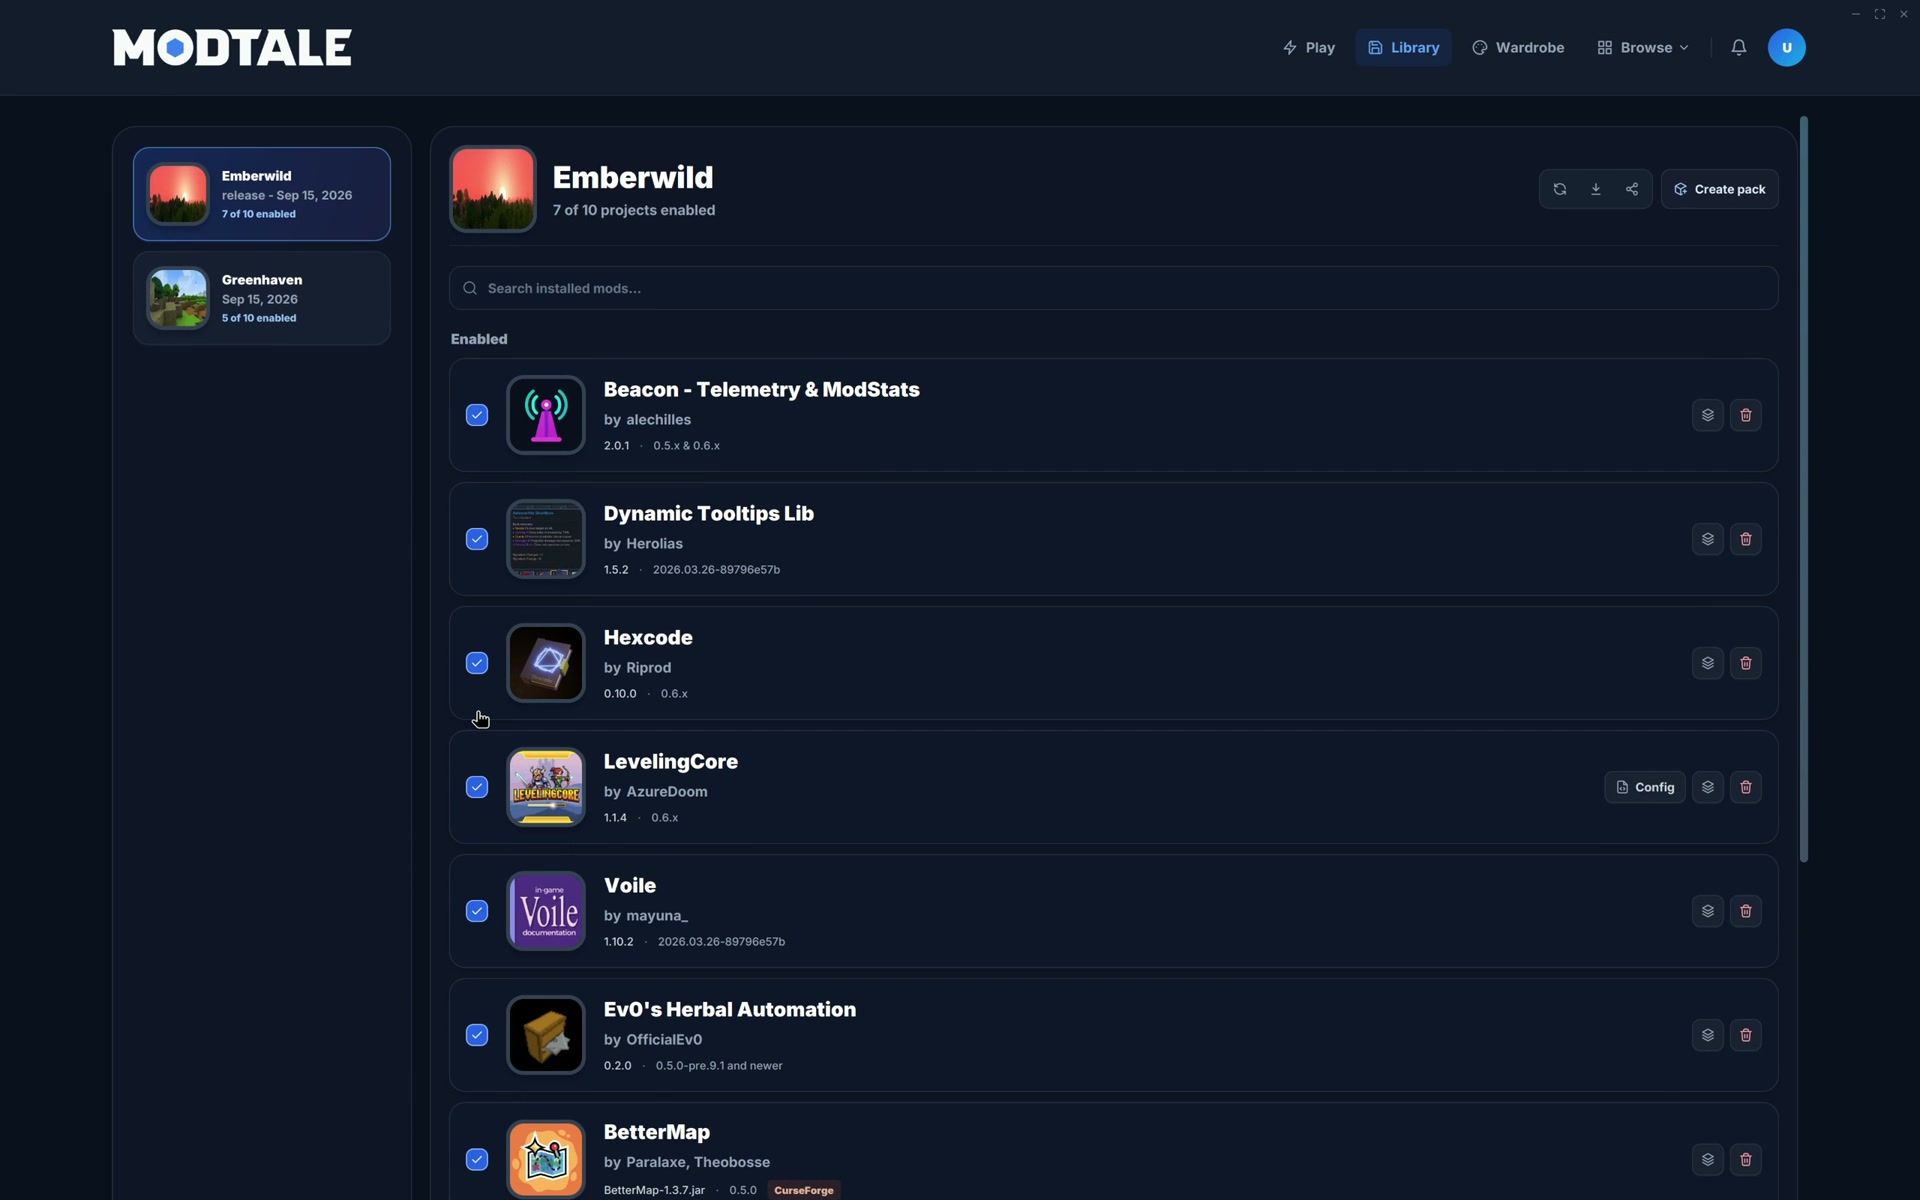Open the Wardrobe tab
Viewport: 1920px width, 1200px height.
[1518, 47]
